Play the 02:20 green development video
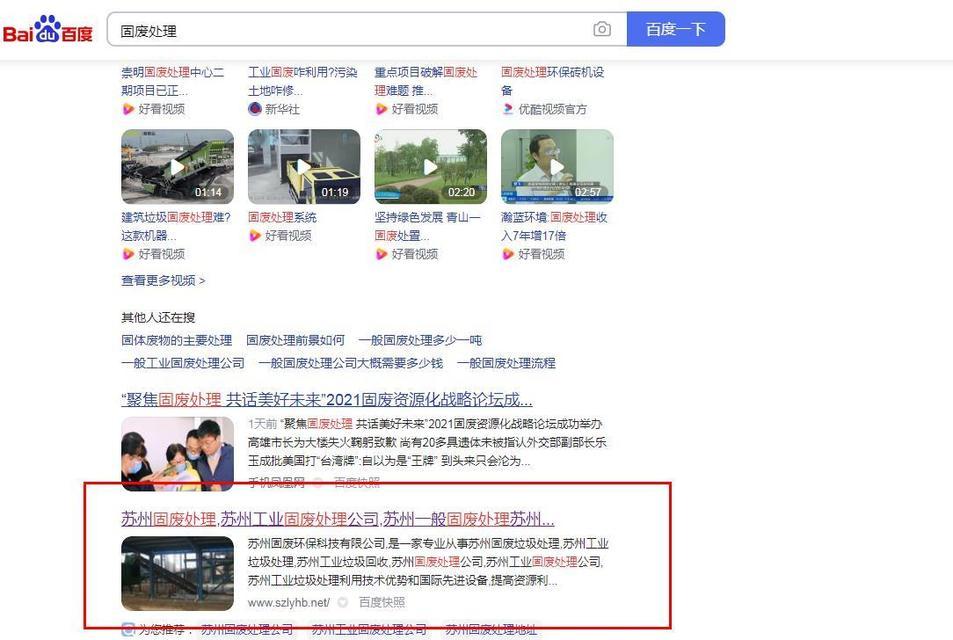This screenshot has width=953, height=640. coord(430,167)
